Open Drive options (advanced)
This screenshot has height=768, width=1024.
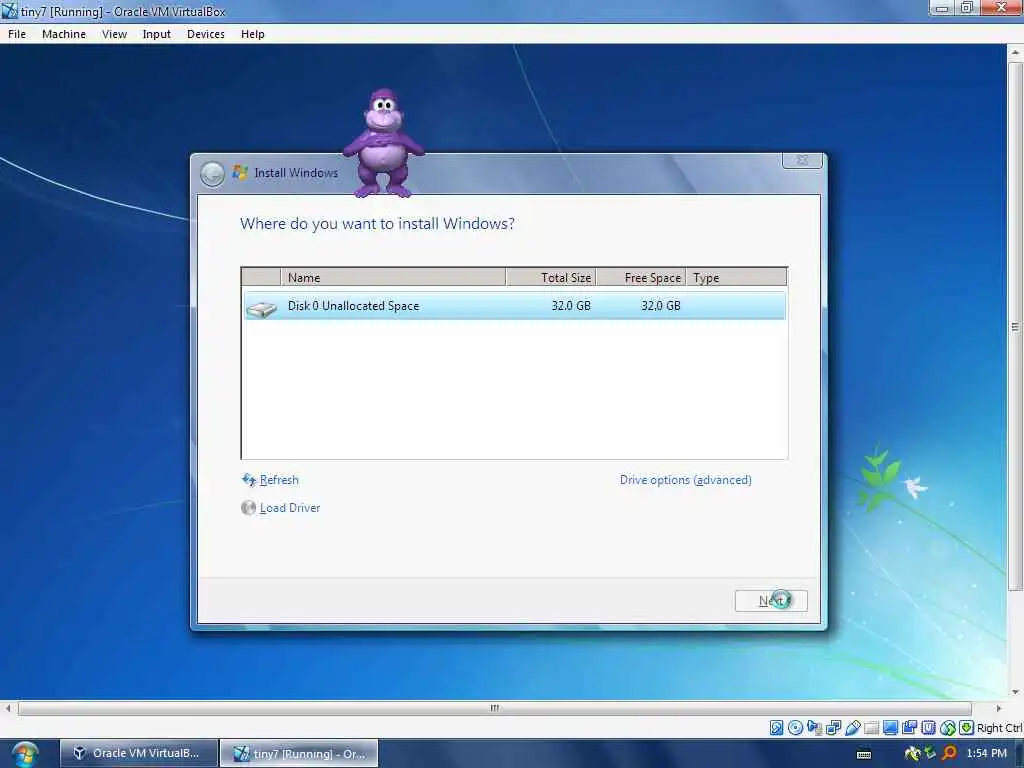[686, 480]
